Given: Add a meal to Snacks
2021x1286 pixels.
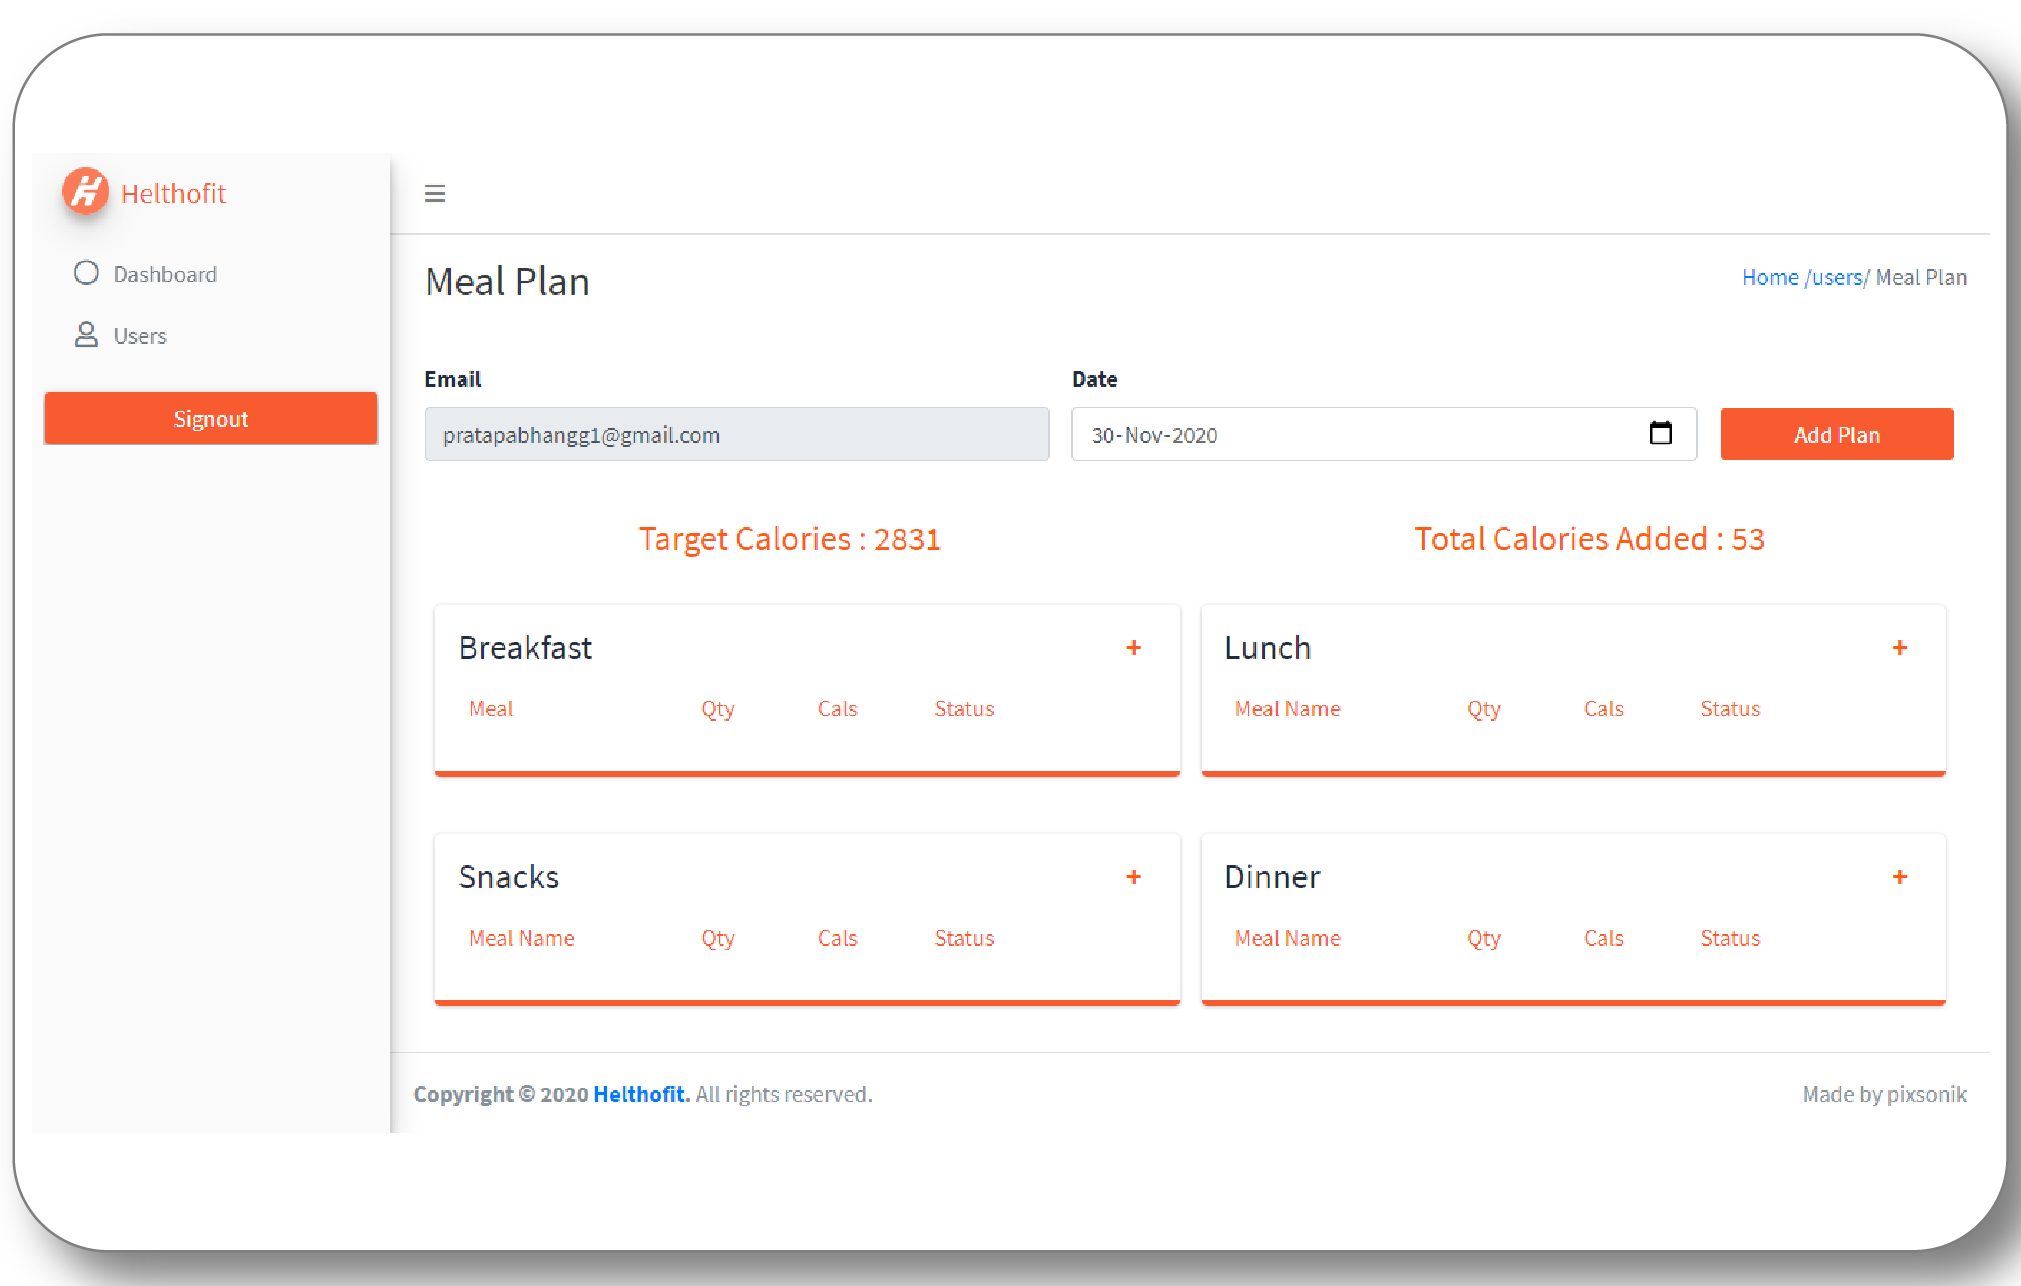Looking at the screenshot, I should click(1133, 877).
